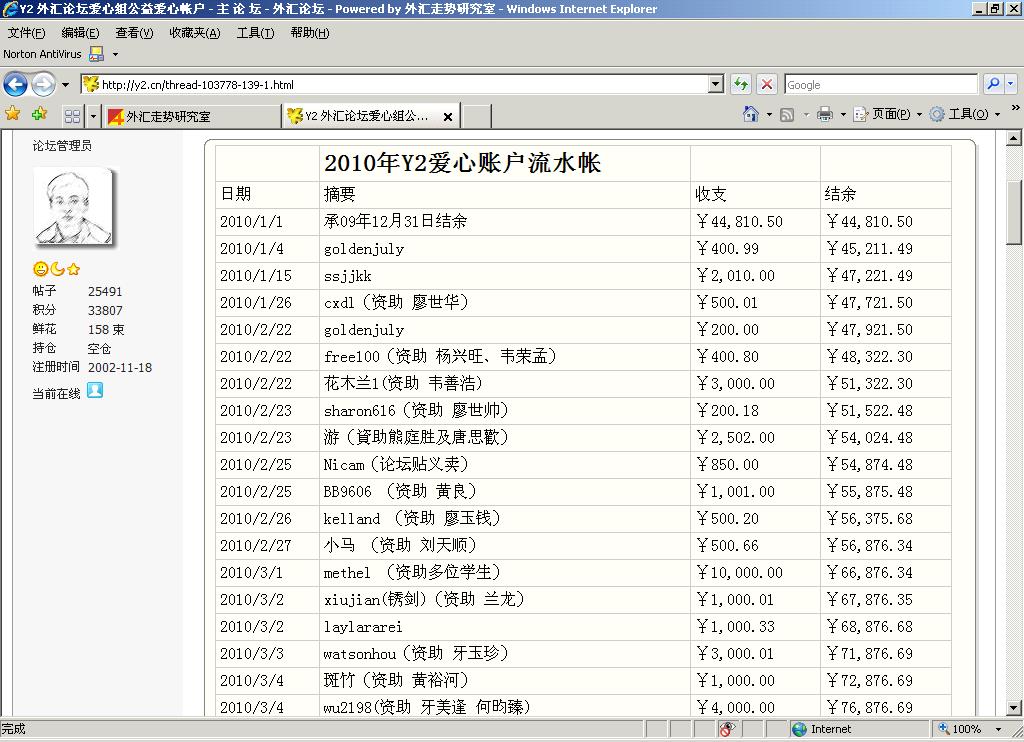This screenshot has height=742, width=1024.
Task: Click the 注册时间 2002-11-18 value
Action: 120,368
